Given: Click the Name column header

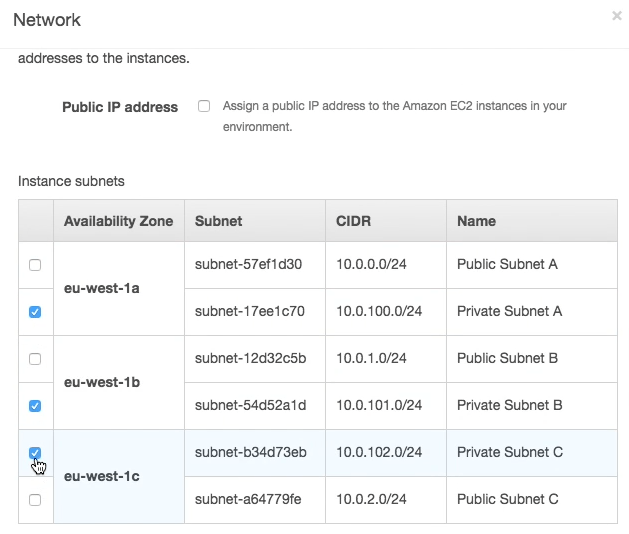Looking at the screenshot, I should coord(476,221).
